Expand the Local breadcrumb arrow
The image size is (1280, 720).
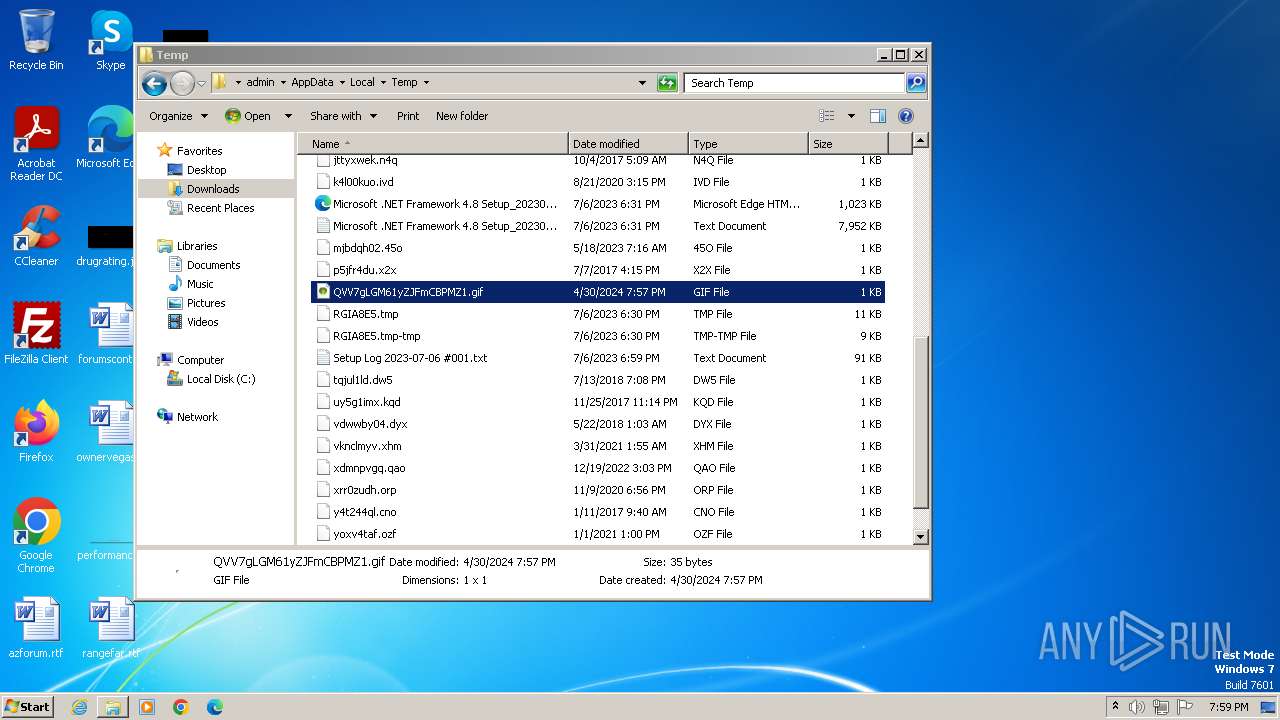[x=383, y=83]
